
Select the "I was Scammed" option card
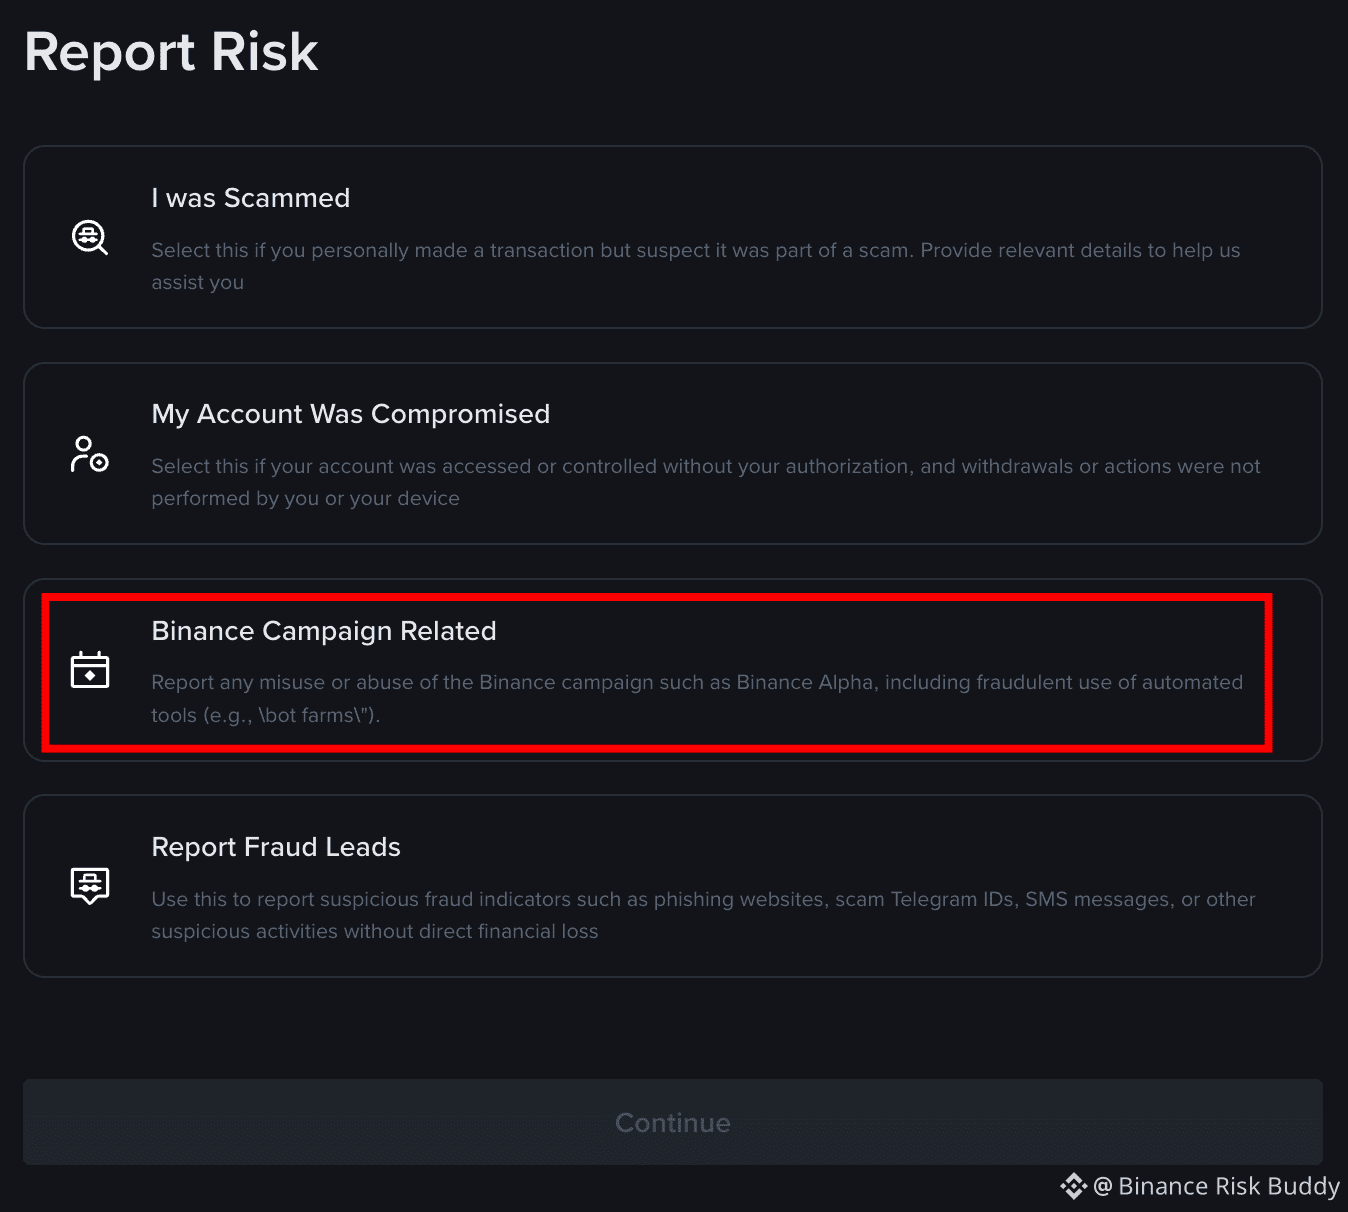click(673, 237)
